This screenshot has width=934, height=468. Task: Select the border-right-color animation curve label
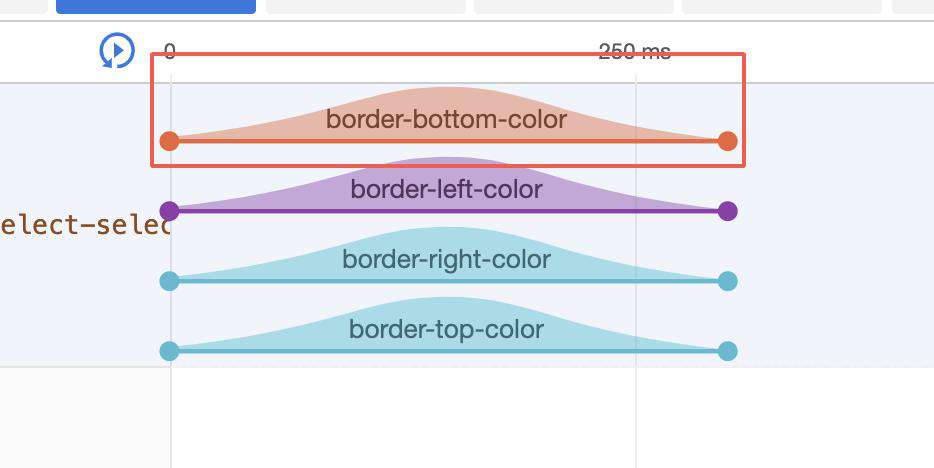(x=446, y=260)
